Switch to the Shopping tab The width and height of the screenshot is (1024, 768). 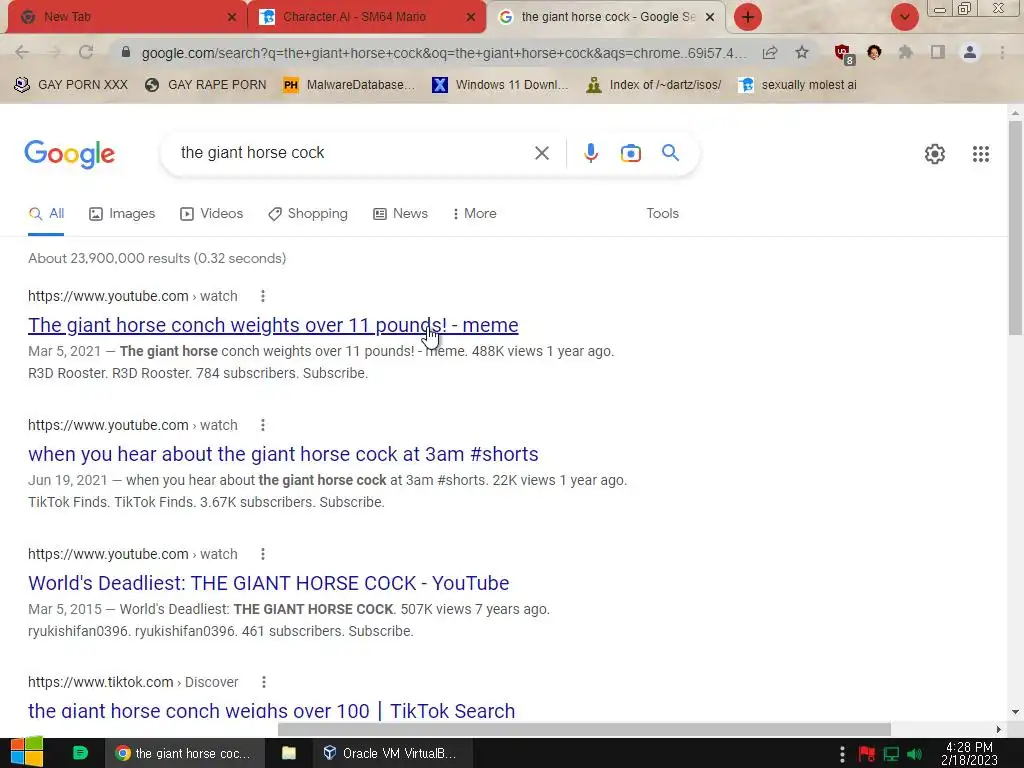point(308,214)
